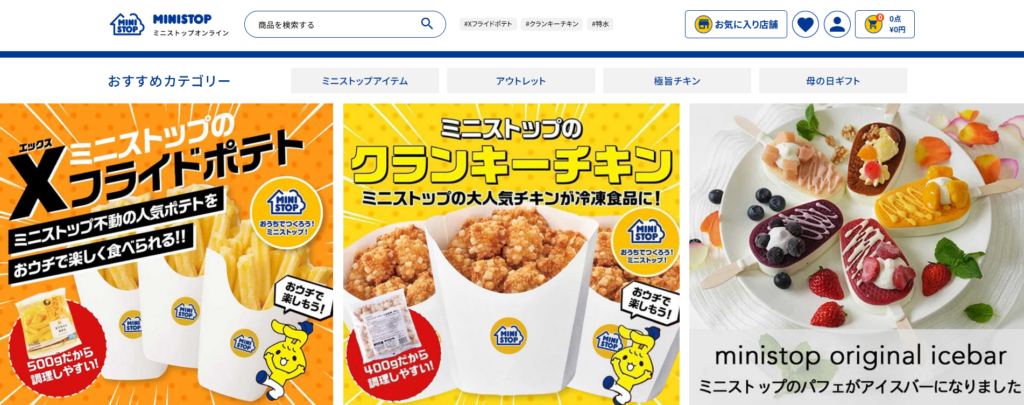Open the user account icon

coord(837,25)
